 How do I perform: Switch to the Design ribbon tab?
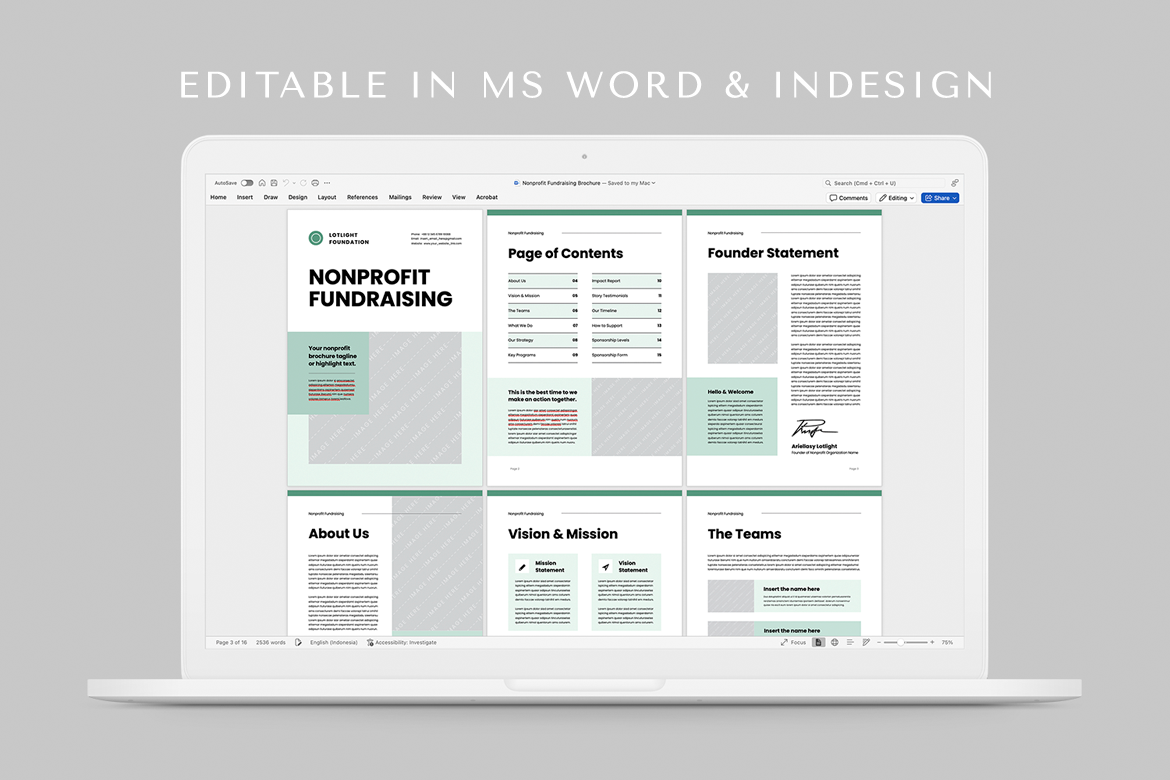click(x=298, y=198)
